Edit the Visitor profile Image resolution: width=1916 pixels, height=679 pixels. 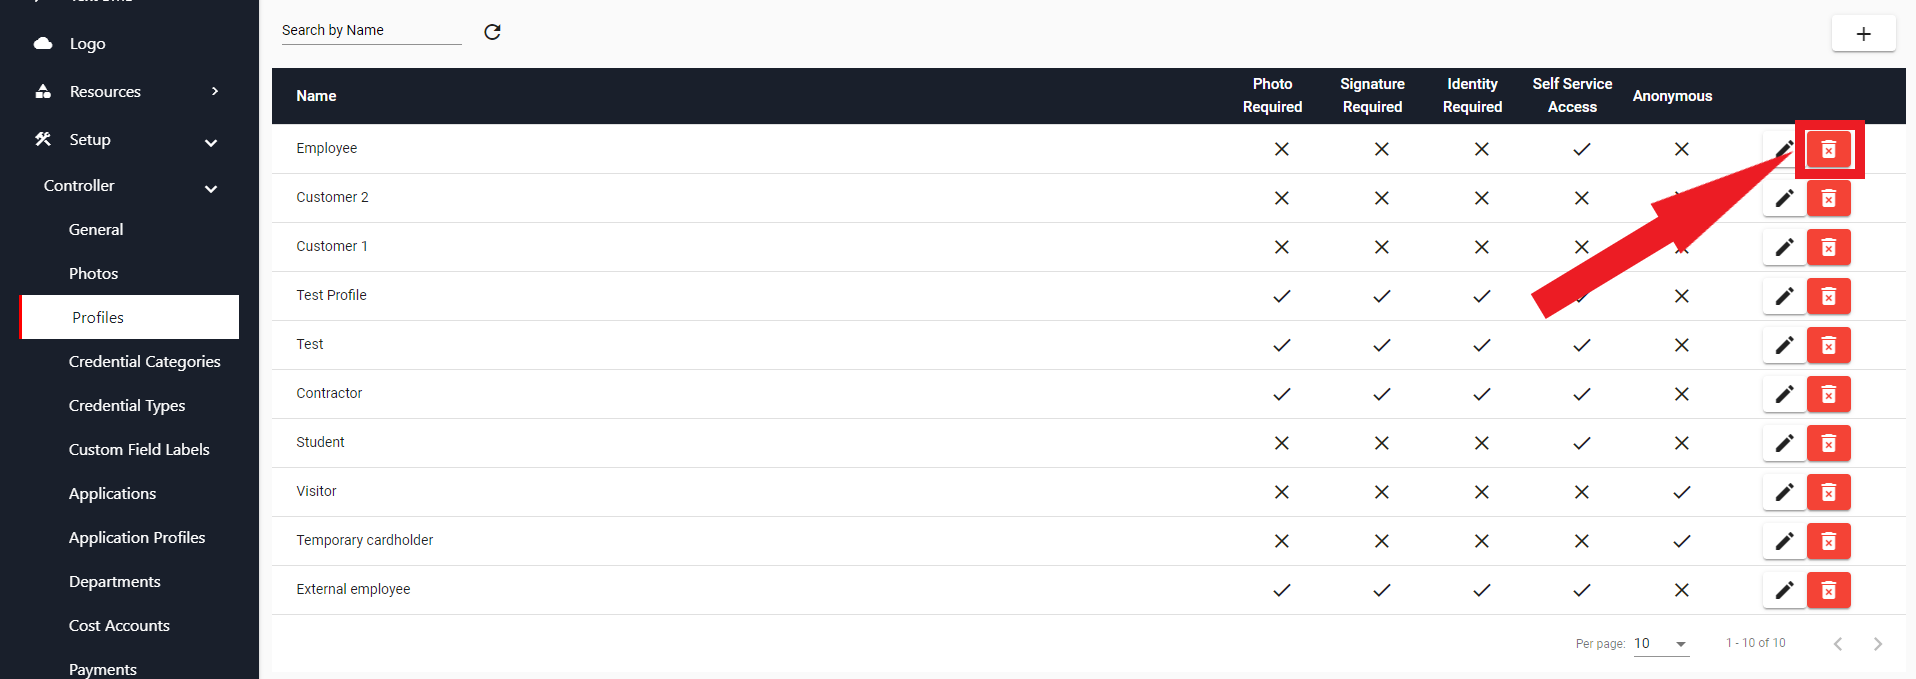click(x=1784, y=492)
